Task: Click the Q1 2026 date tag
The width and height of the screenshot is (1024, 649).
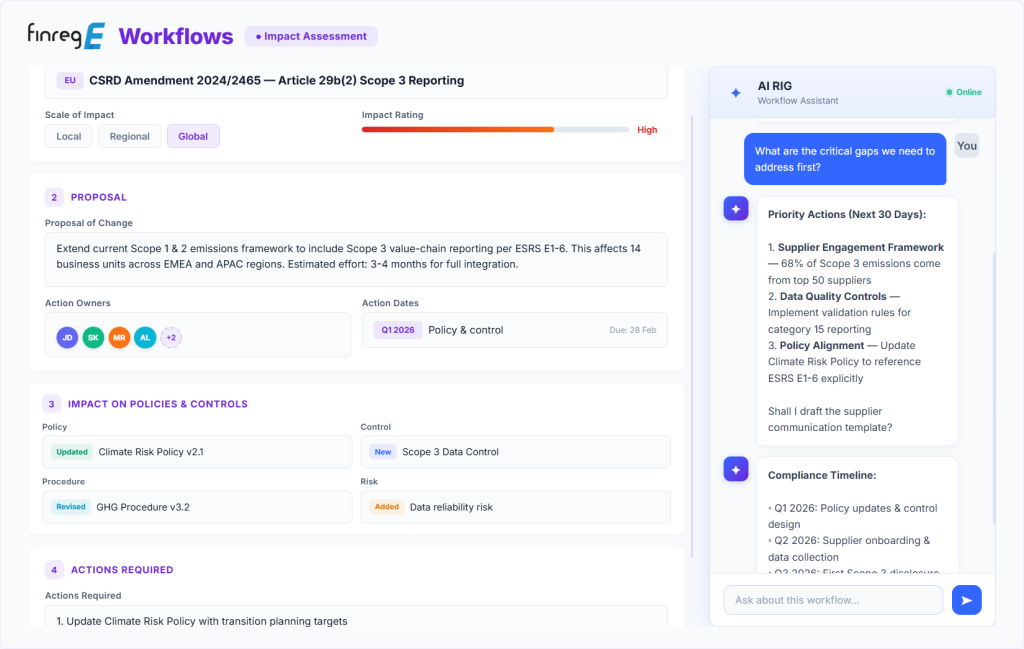Action: [x=398, y=330]
